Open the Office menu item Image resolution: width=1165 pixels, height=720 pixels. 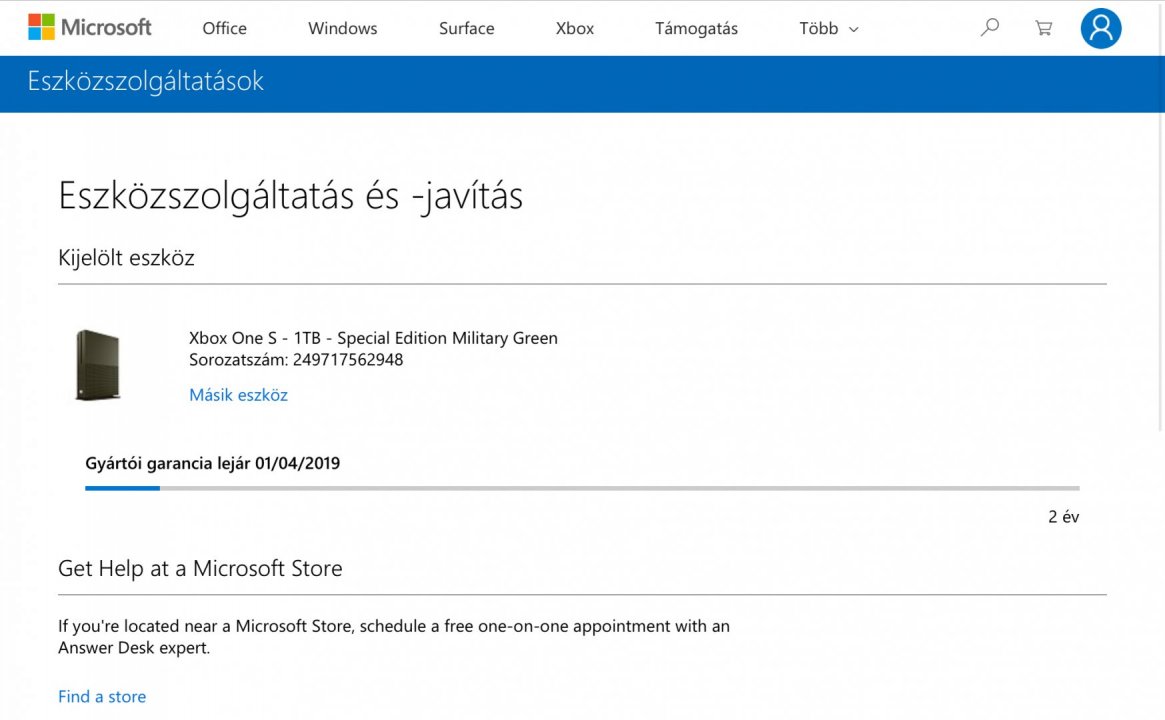[x=224, y=28]
